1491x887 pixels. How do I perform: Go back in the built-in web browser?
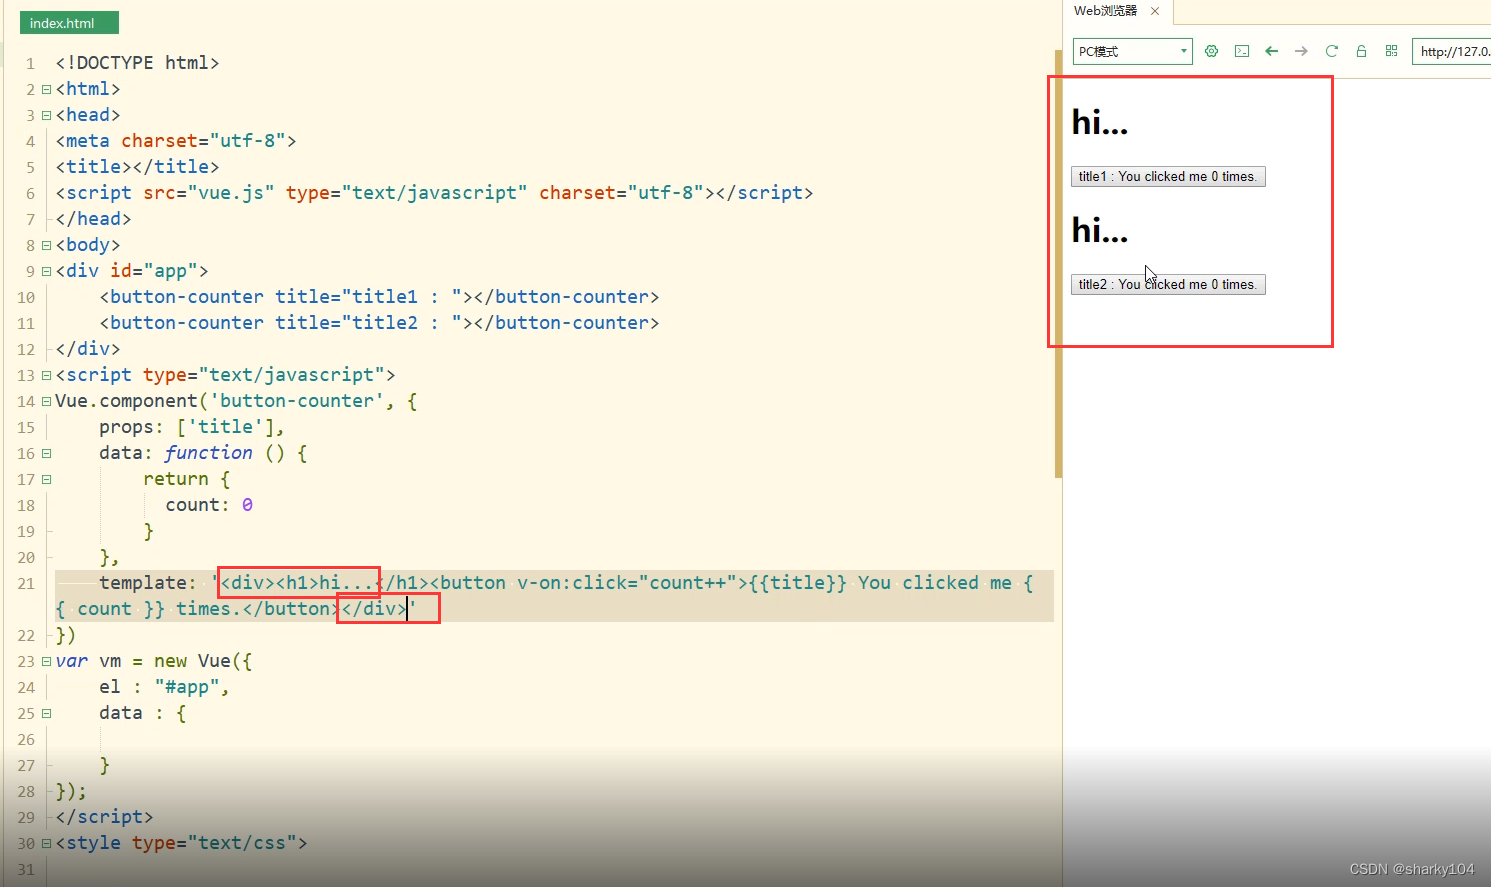(x=1271, y=51)
